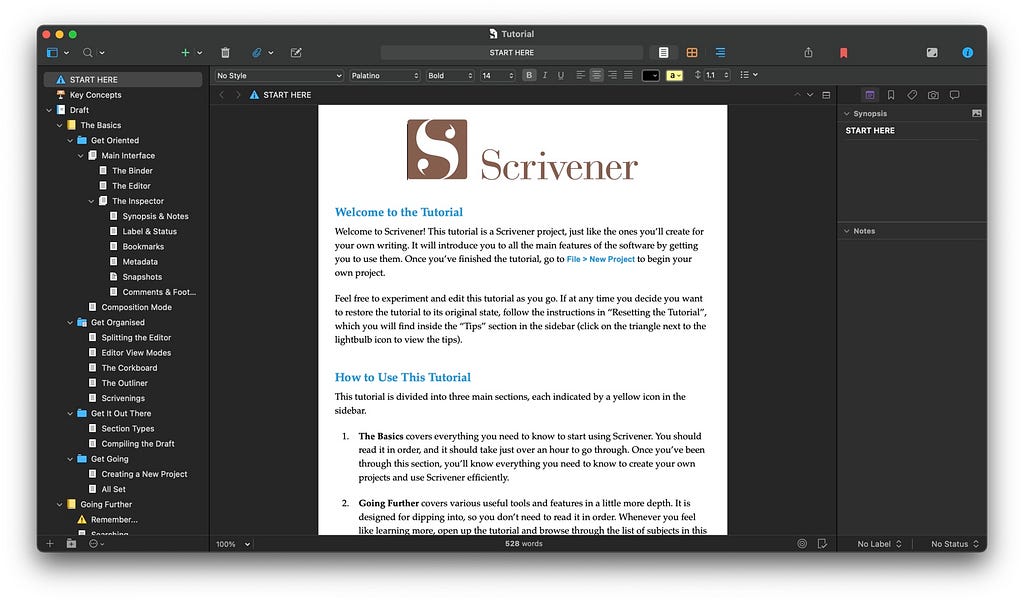The width and height of the screenshot is (1024, 601).
Task: Select Compiling the Draft document
Action: 138,444
